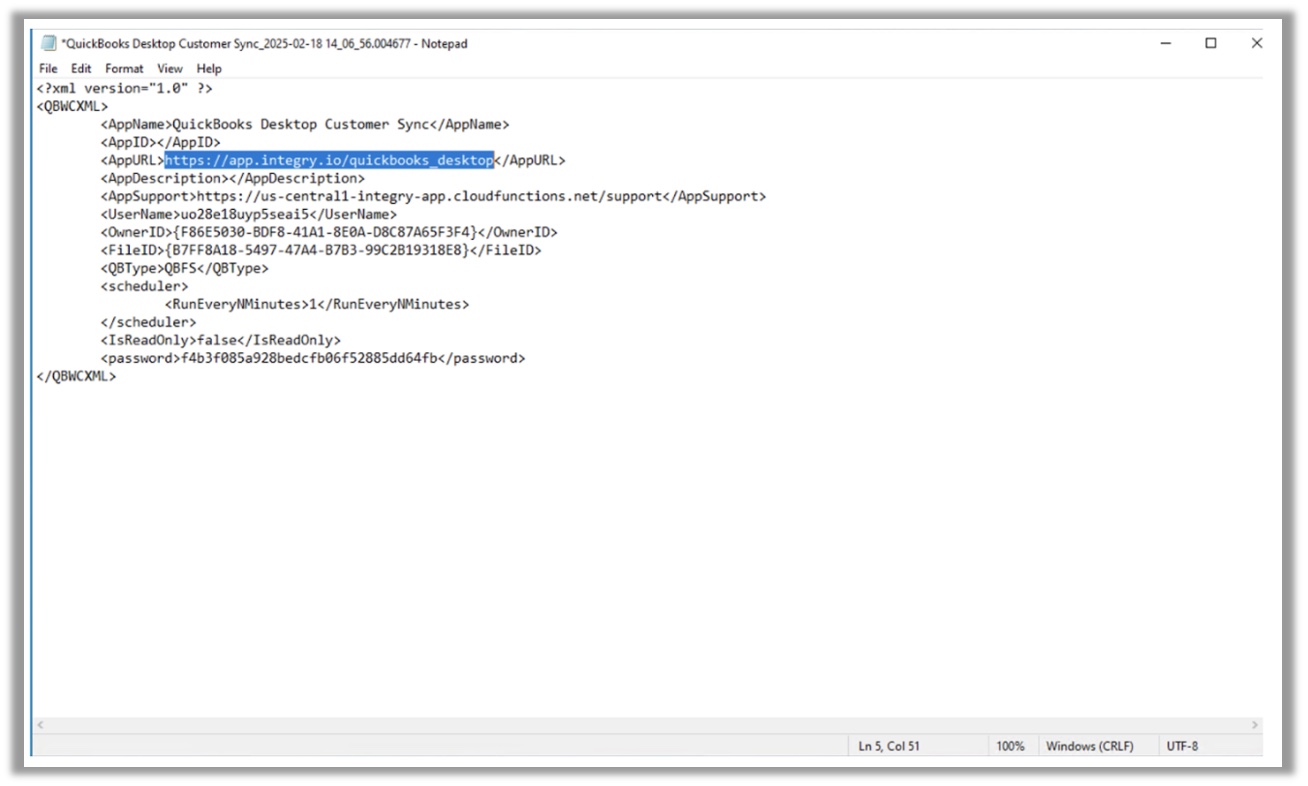Click the xml version declaration line

tap(124, 88)
